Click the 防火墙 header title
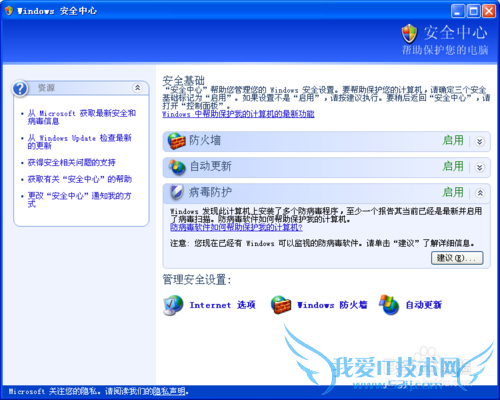This screenshot has height=400, width=500. (205, 140)
